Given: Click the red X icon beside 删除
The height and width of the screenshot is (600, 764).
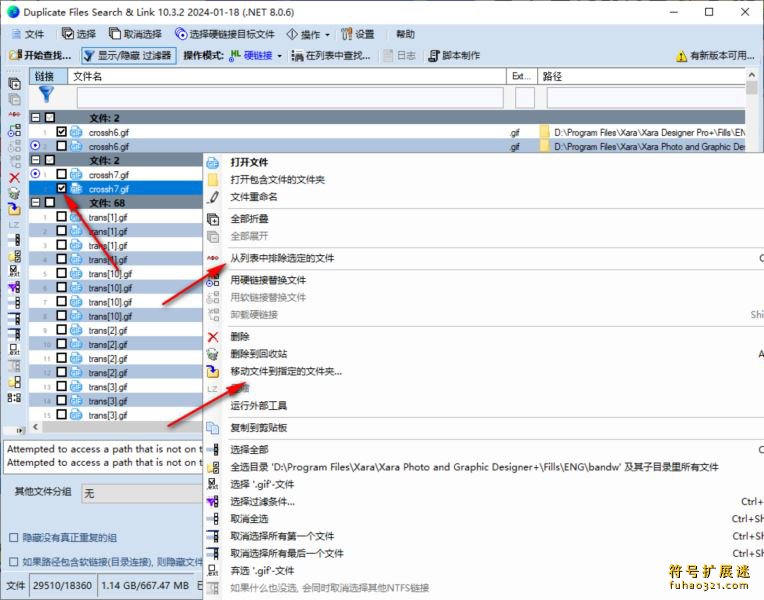Looking at the screenshot, I should pyautogui.click(x=213, y=337).
